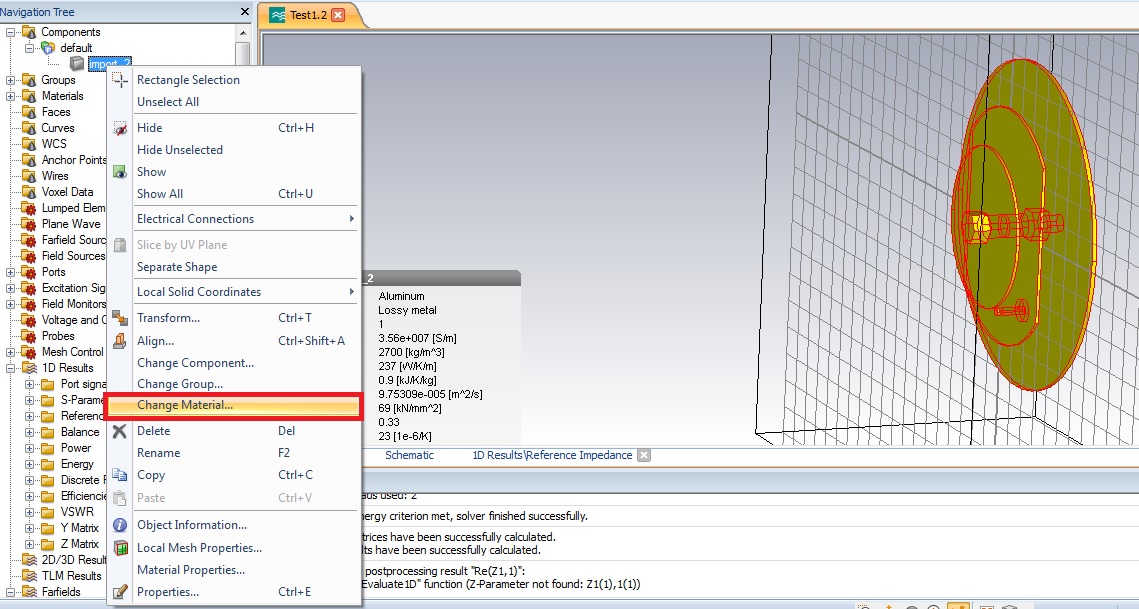
Task: Select the Wires tree item
Action: [54, 176]
